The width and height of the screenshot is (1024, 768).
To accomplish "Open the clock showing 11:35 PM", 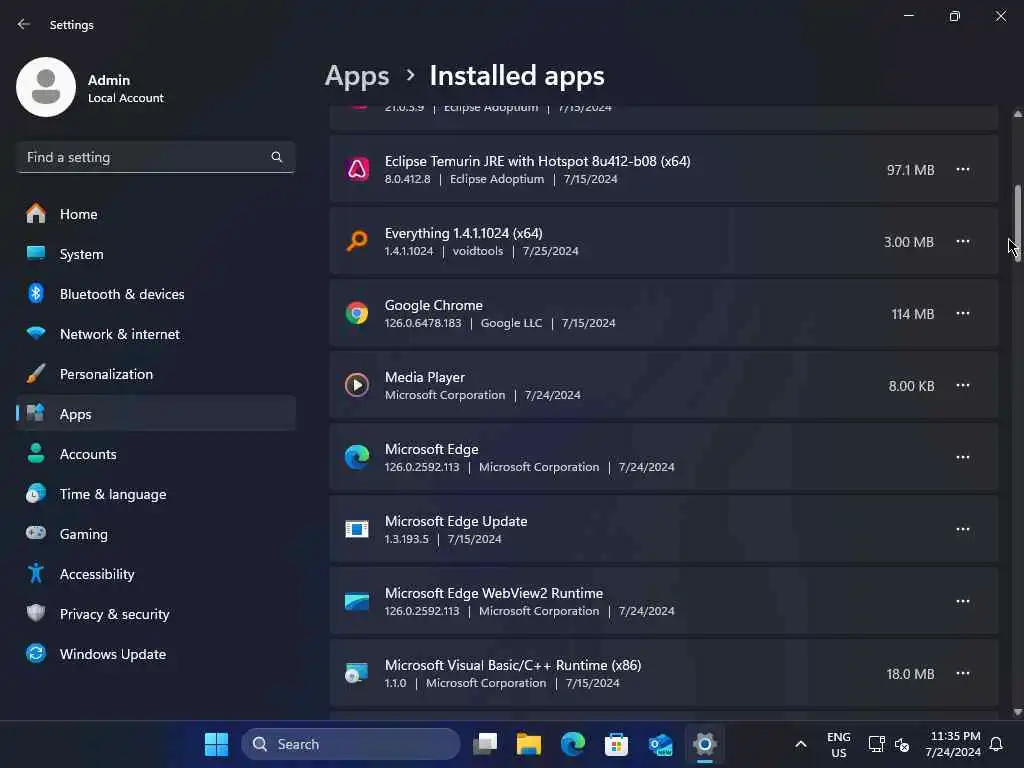I will (953, 744).
